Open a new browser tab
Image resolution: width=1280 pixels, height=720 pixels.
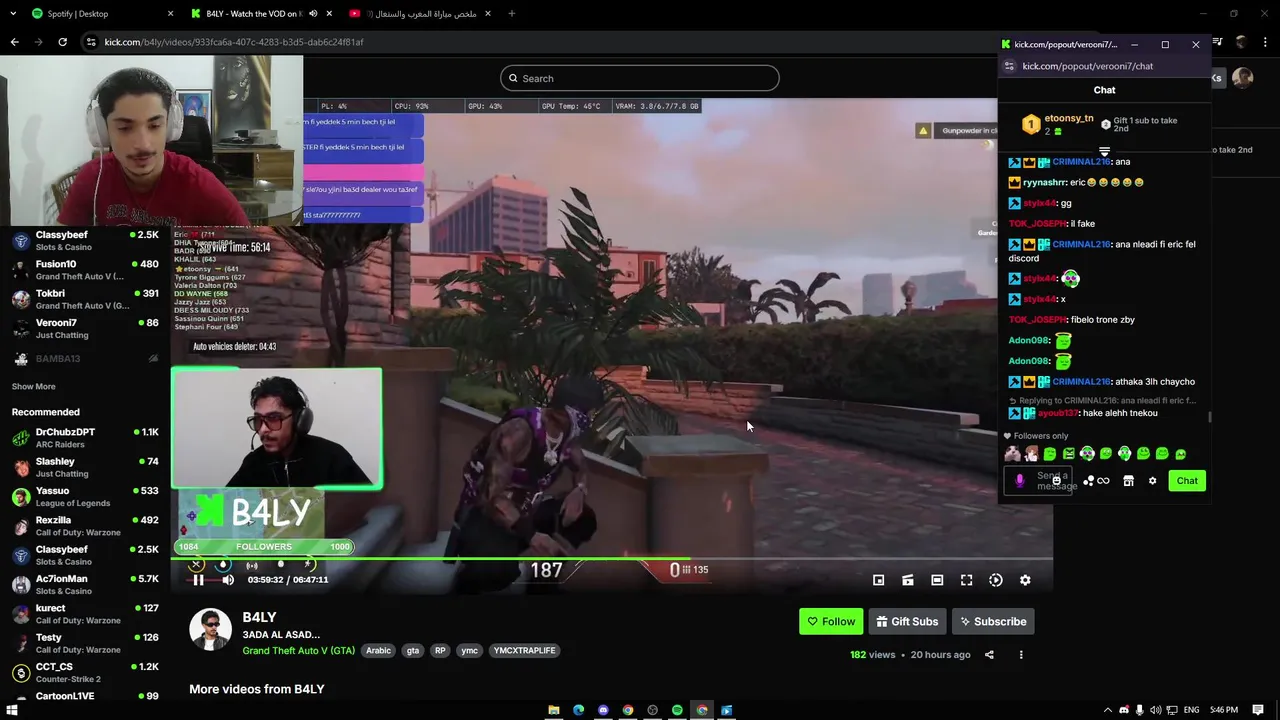tap(511, 14)
